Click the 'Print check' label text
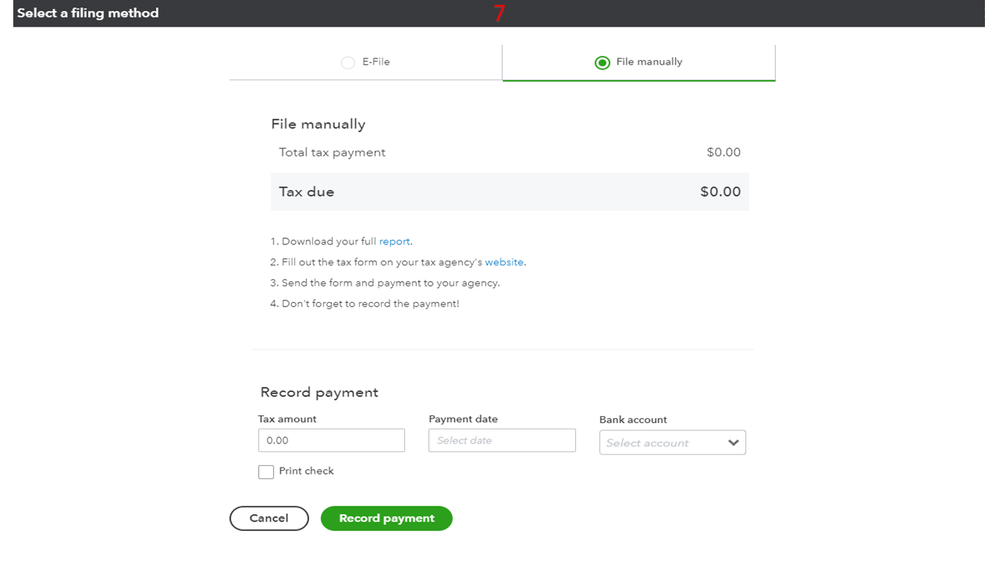Screen dimensions: 999x562 click(306, 471)
